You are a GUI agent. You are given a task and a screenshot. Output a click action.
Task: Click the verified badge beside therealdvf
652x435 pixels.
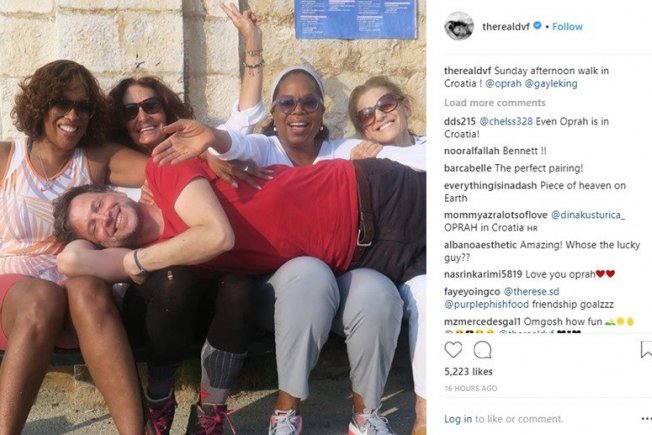(x=537, y=26)
